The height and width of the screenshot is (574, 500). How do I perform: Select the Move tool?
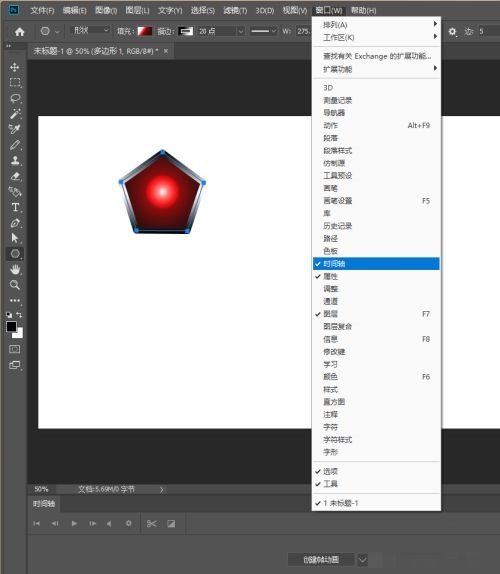click(x=15, y=67)
